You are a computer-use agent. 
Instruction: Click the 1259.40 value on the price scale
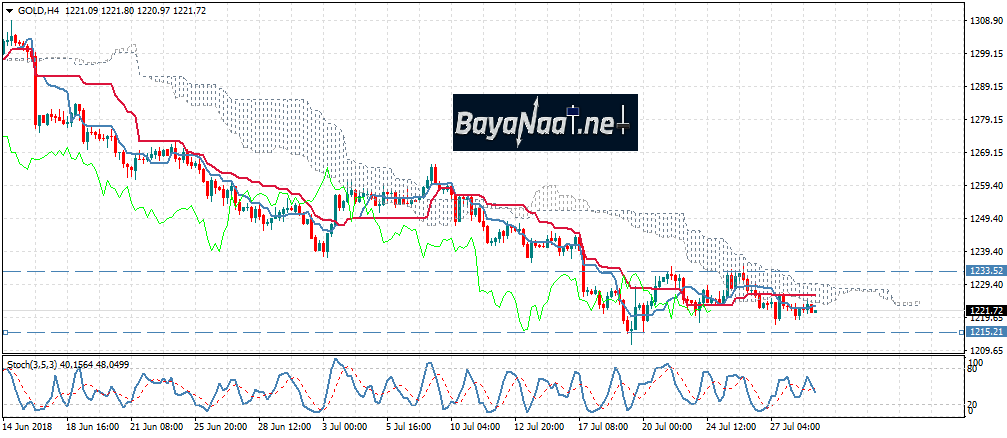(983, 186)
